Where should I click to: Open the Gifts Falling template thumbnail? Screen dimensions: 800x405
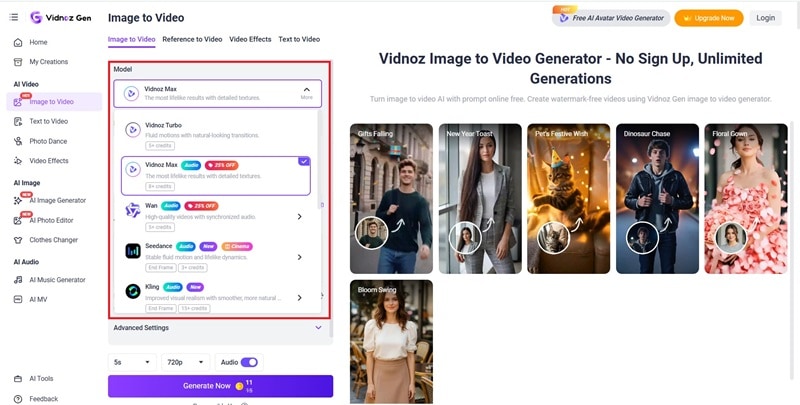[391, 198]
